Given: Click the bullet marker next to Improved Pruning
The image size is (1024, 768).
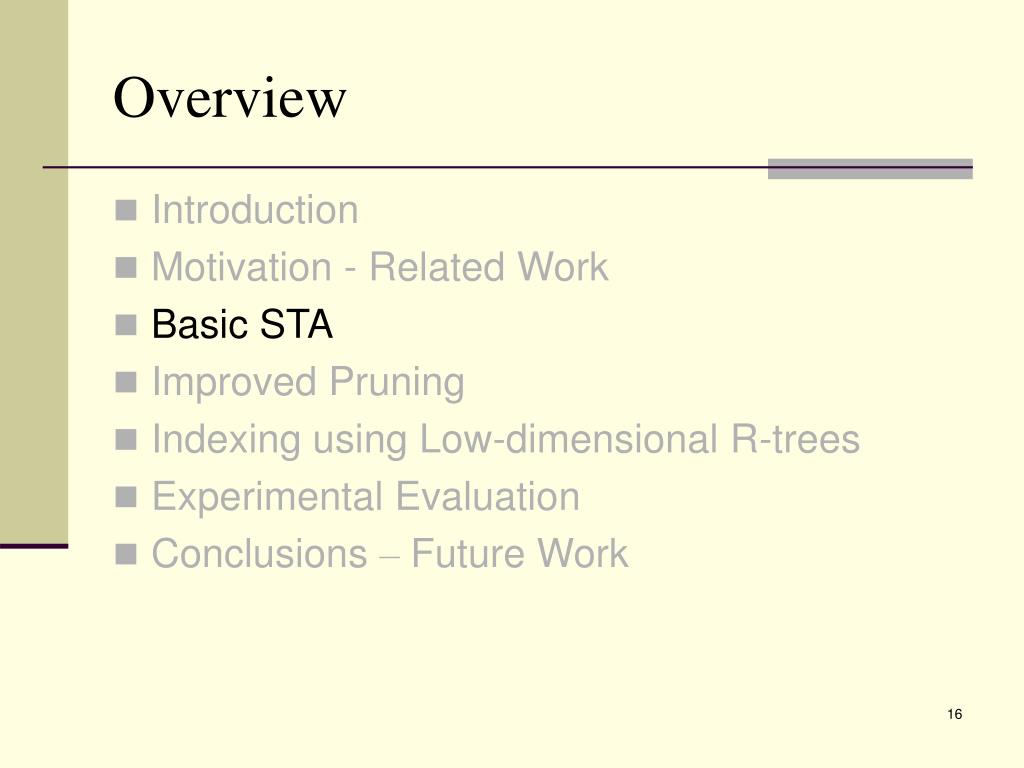Looking at the screenshot, I should point(125,383).
